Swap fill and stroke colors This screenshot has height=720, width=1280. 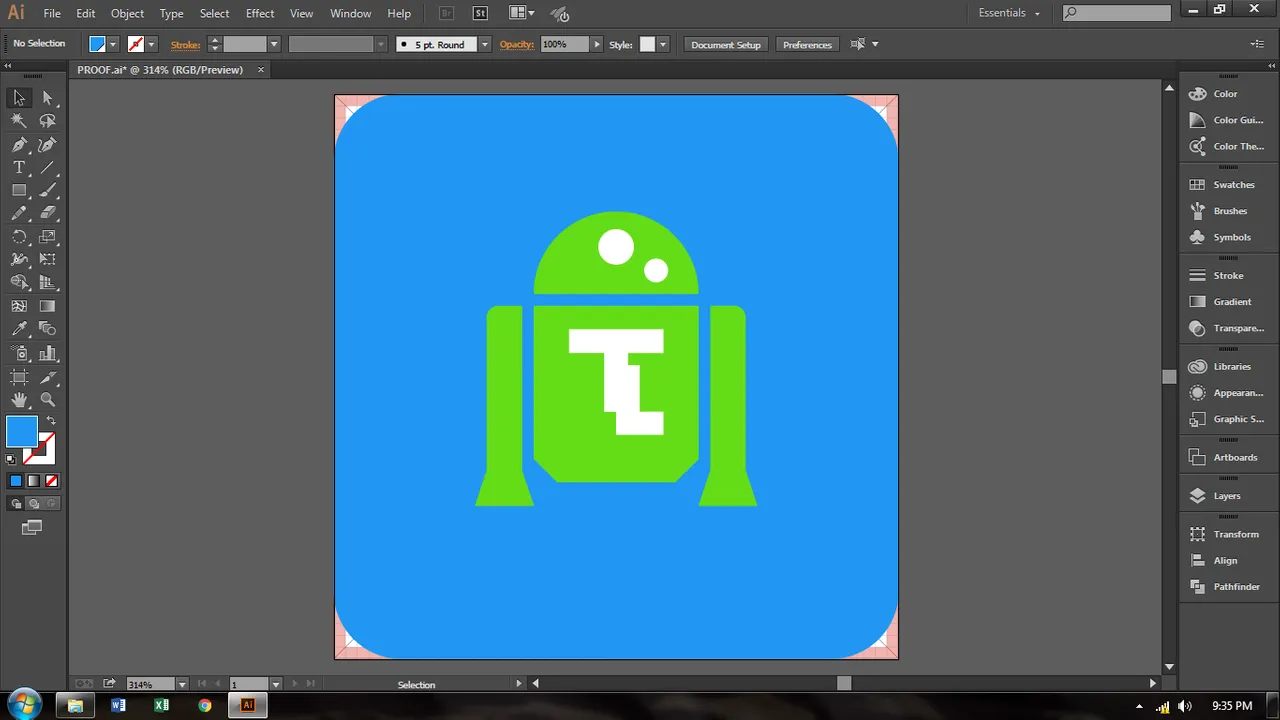point(51,421)
